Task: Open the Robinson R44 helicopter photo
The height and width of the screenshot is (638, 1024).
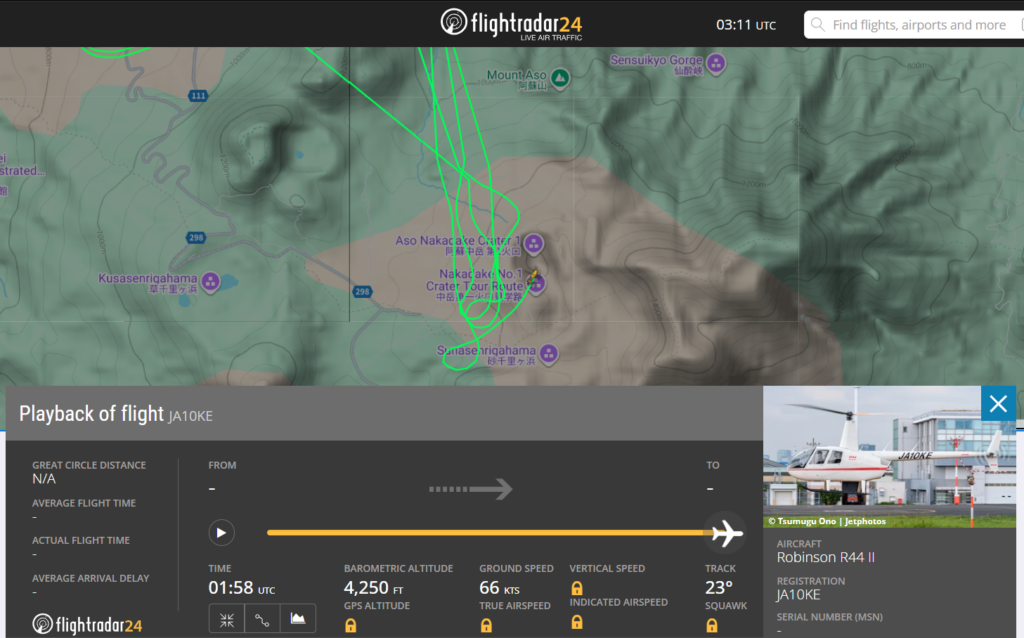Action: pos(889,457)
